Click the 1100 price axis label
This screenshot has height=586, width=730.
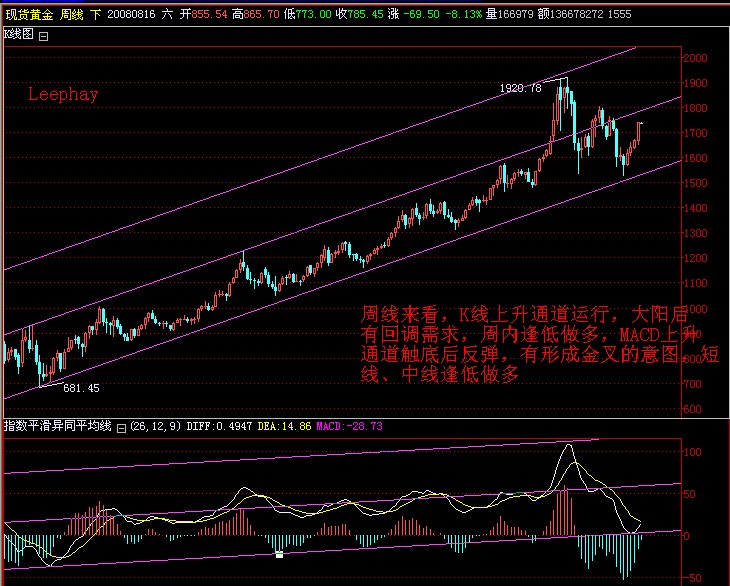tap(695, 283)
